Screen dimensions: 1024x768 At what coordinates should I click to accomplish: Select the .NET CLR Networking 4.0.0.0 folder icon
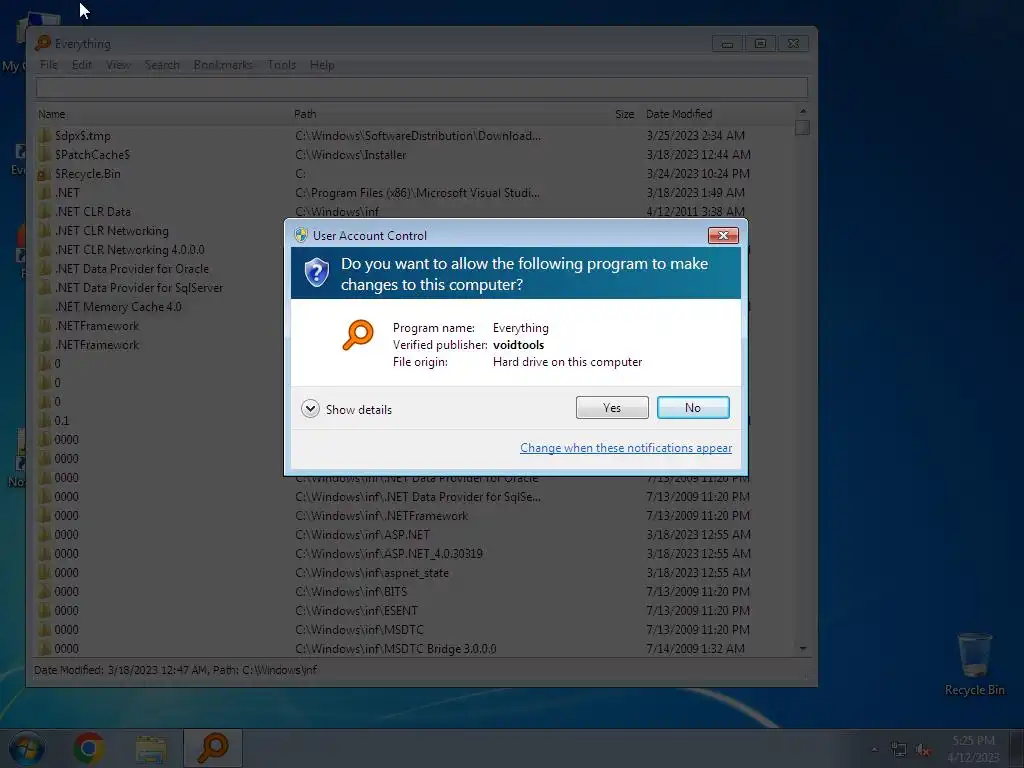click(x=44, y=249)
